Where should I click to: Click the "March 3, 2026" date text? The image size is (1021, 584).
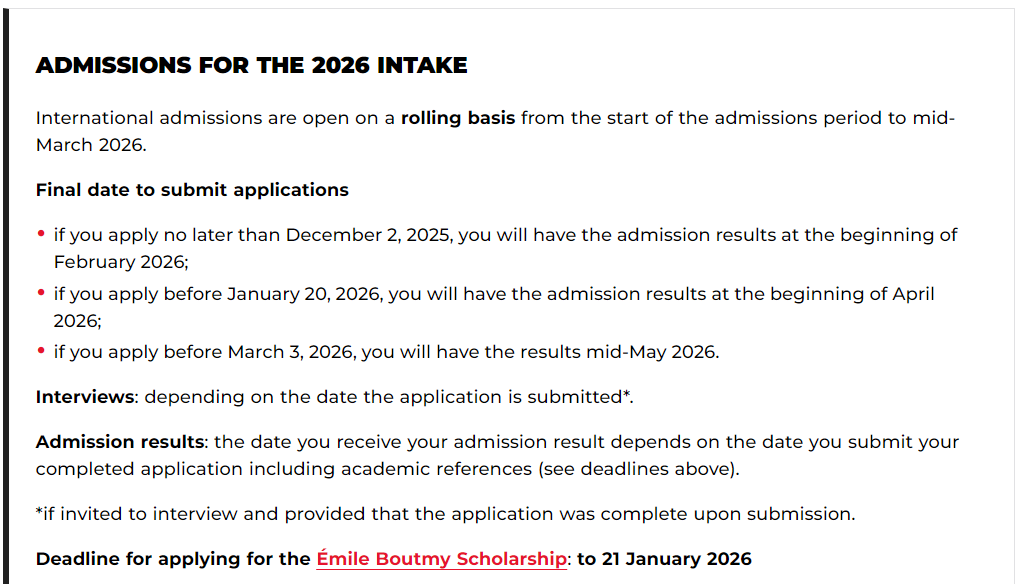[292, 352]
